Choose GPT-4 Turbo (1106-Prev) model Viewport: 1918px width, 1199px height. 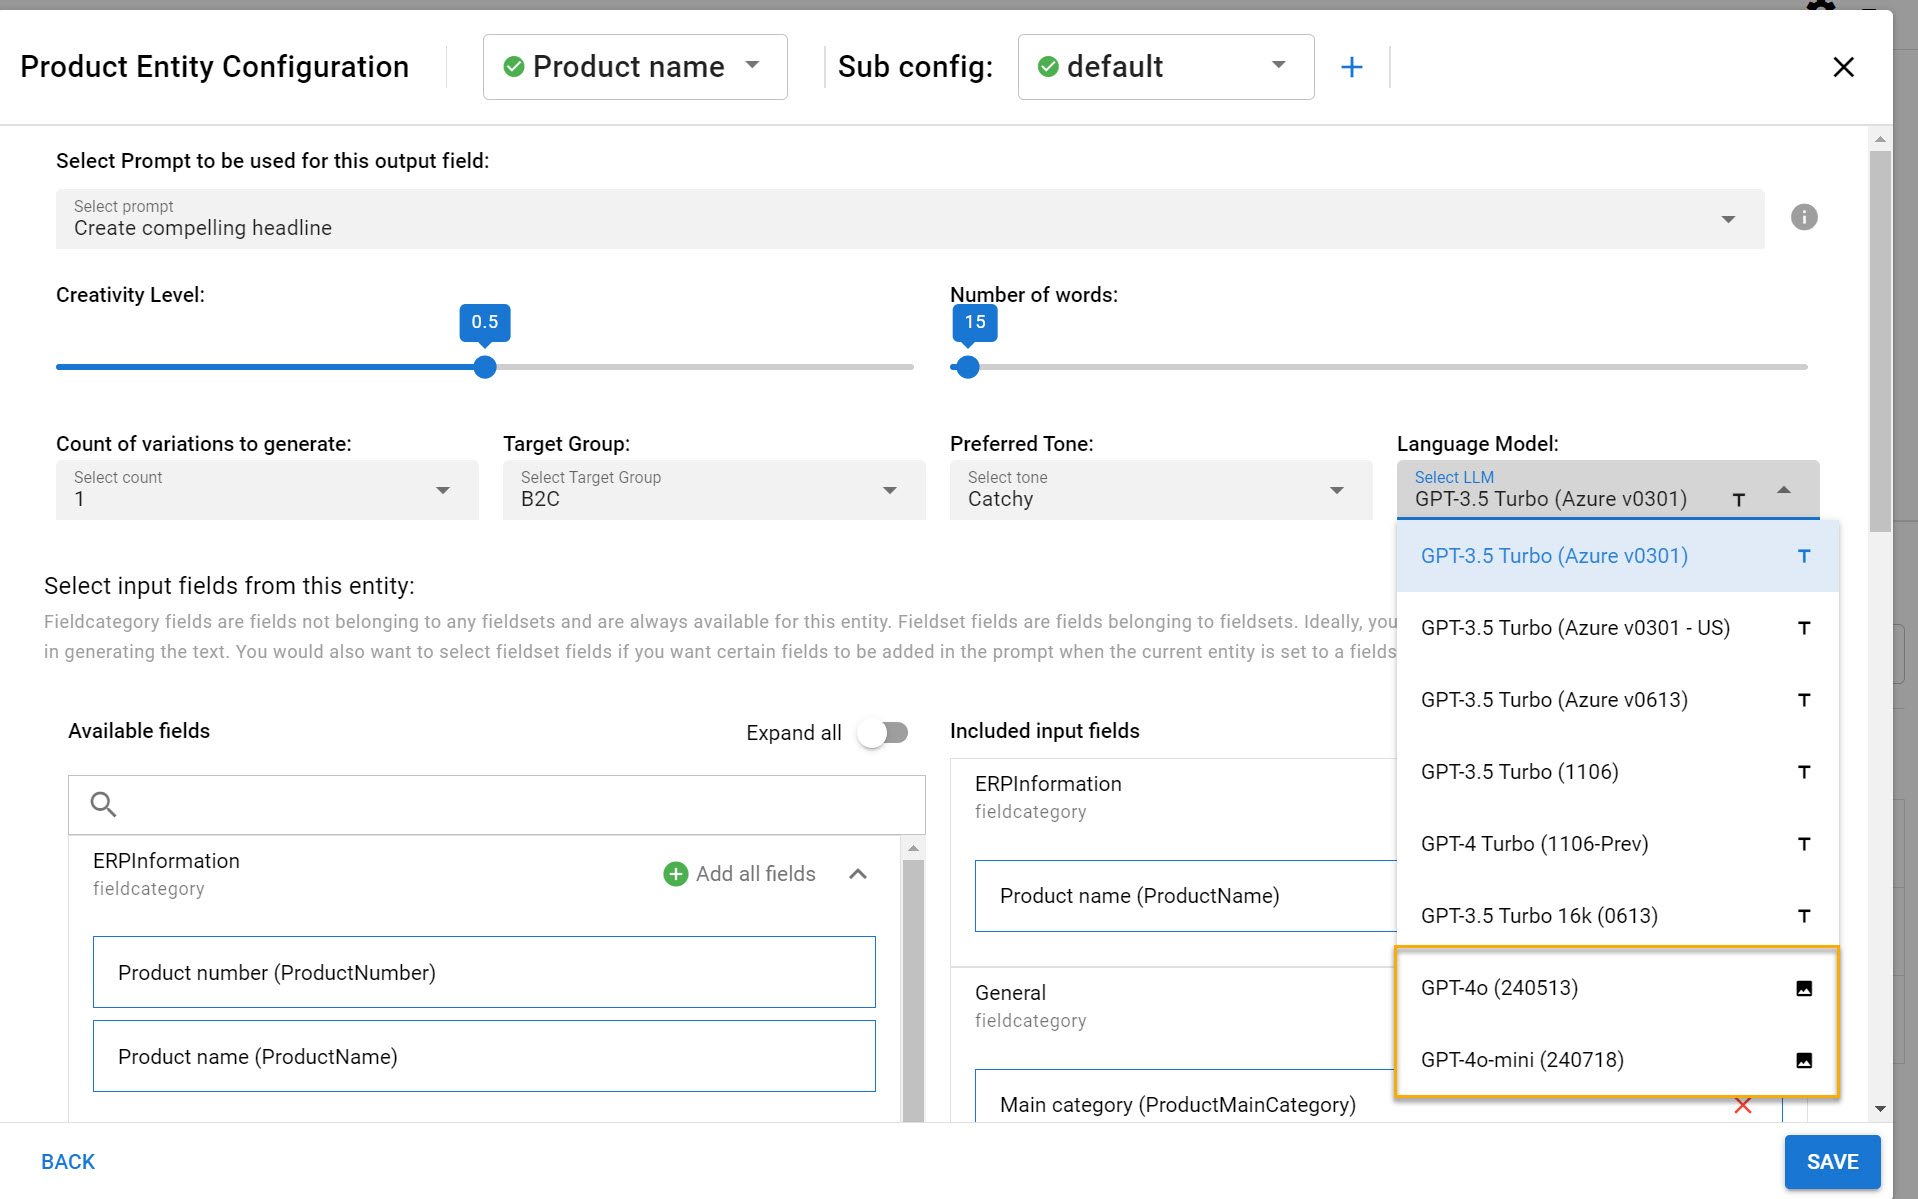click(x=1617, y=844)
